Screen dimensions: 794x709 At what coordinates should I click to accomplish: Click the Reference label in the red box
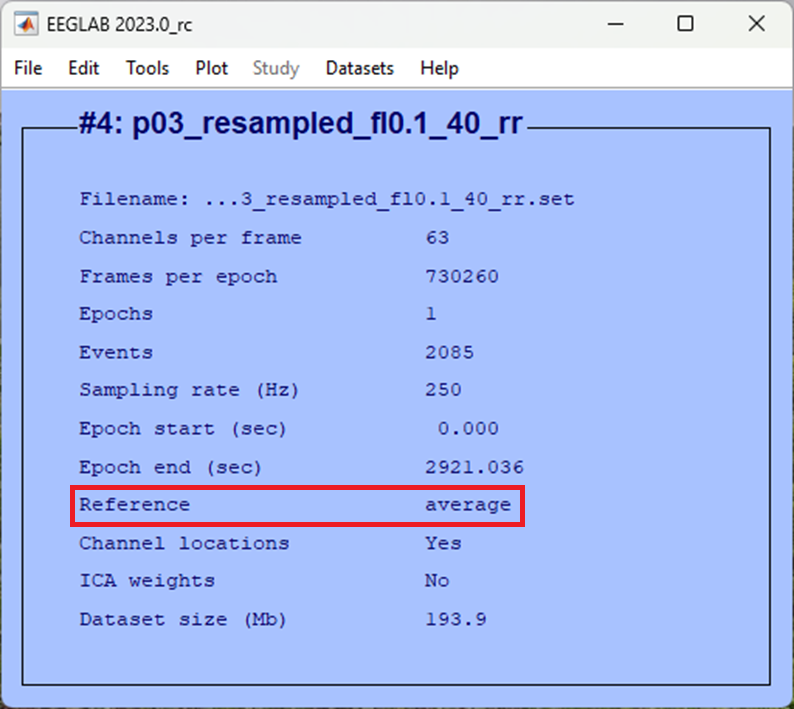(134, 505)
